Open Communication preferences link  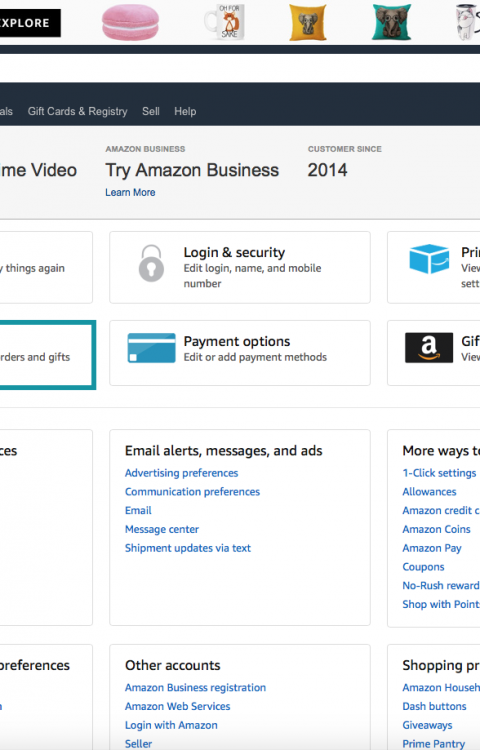tap(192, 492)
